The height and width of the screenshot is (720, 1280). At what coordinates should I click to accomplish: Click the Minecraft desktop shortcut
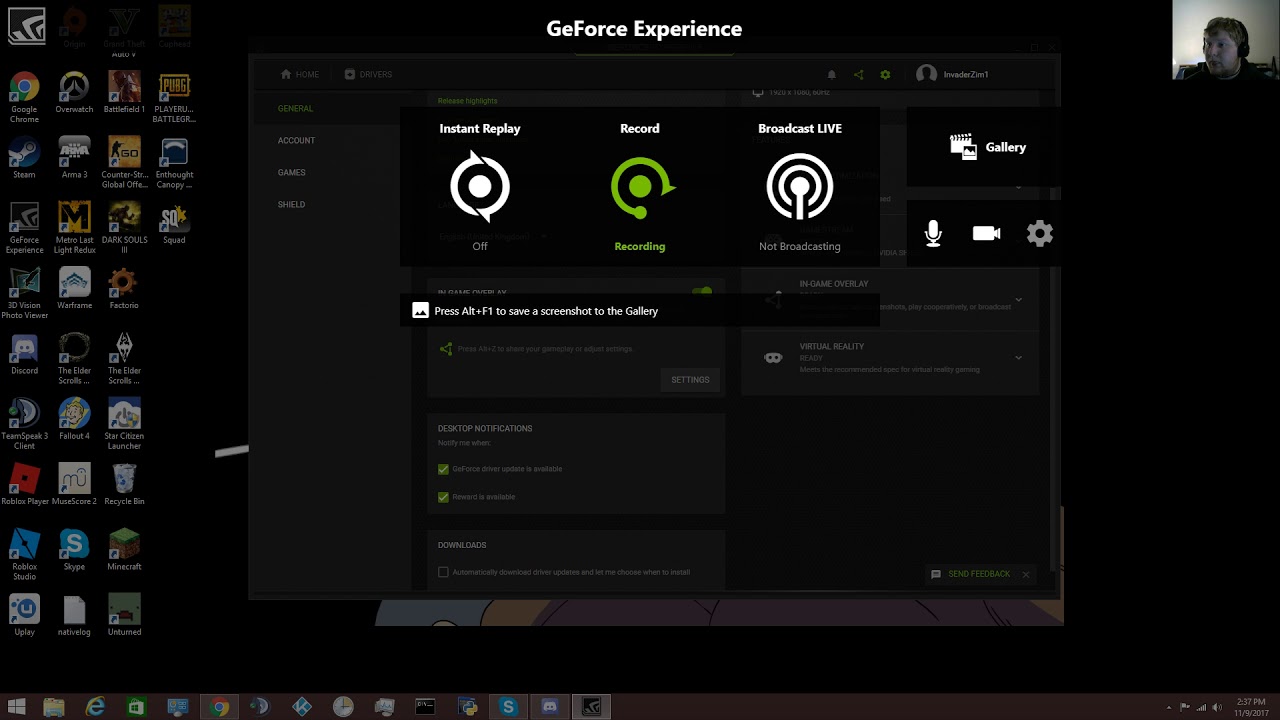[124, 550]
